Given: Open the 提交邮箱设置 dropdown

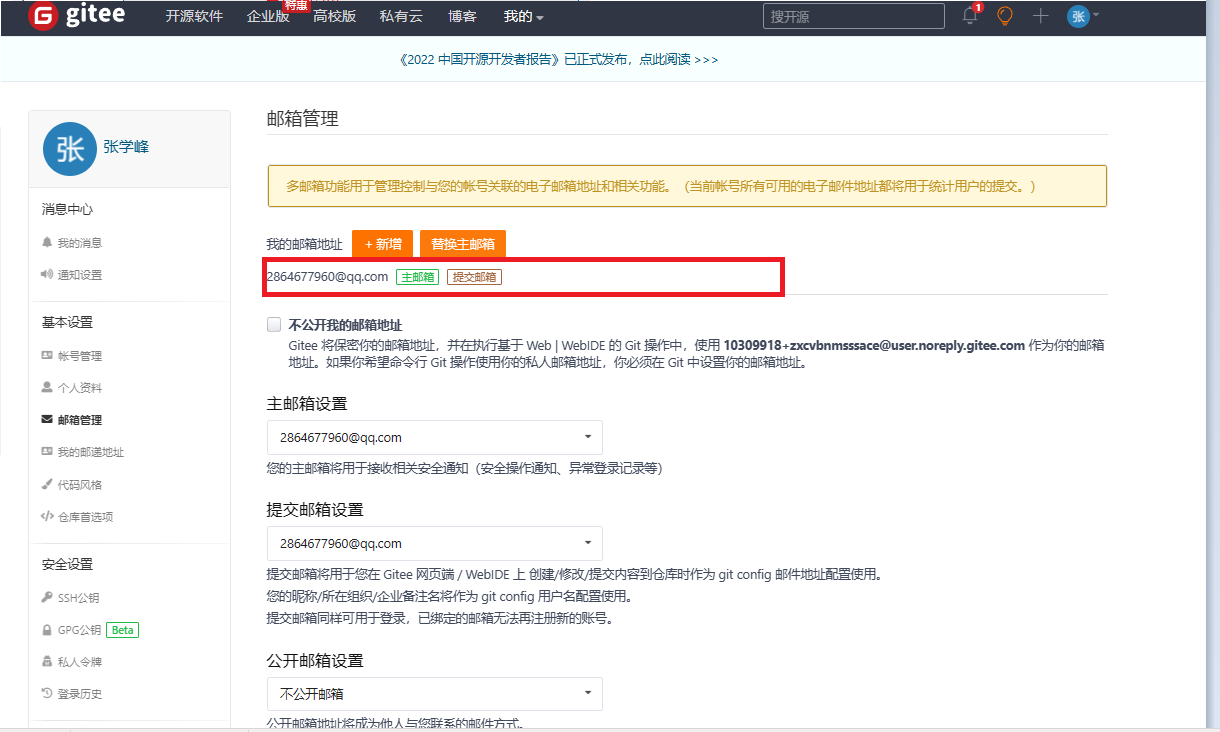Looking at the screenshot, I should point(435,544).
